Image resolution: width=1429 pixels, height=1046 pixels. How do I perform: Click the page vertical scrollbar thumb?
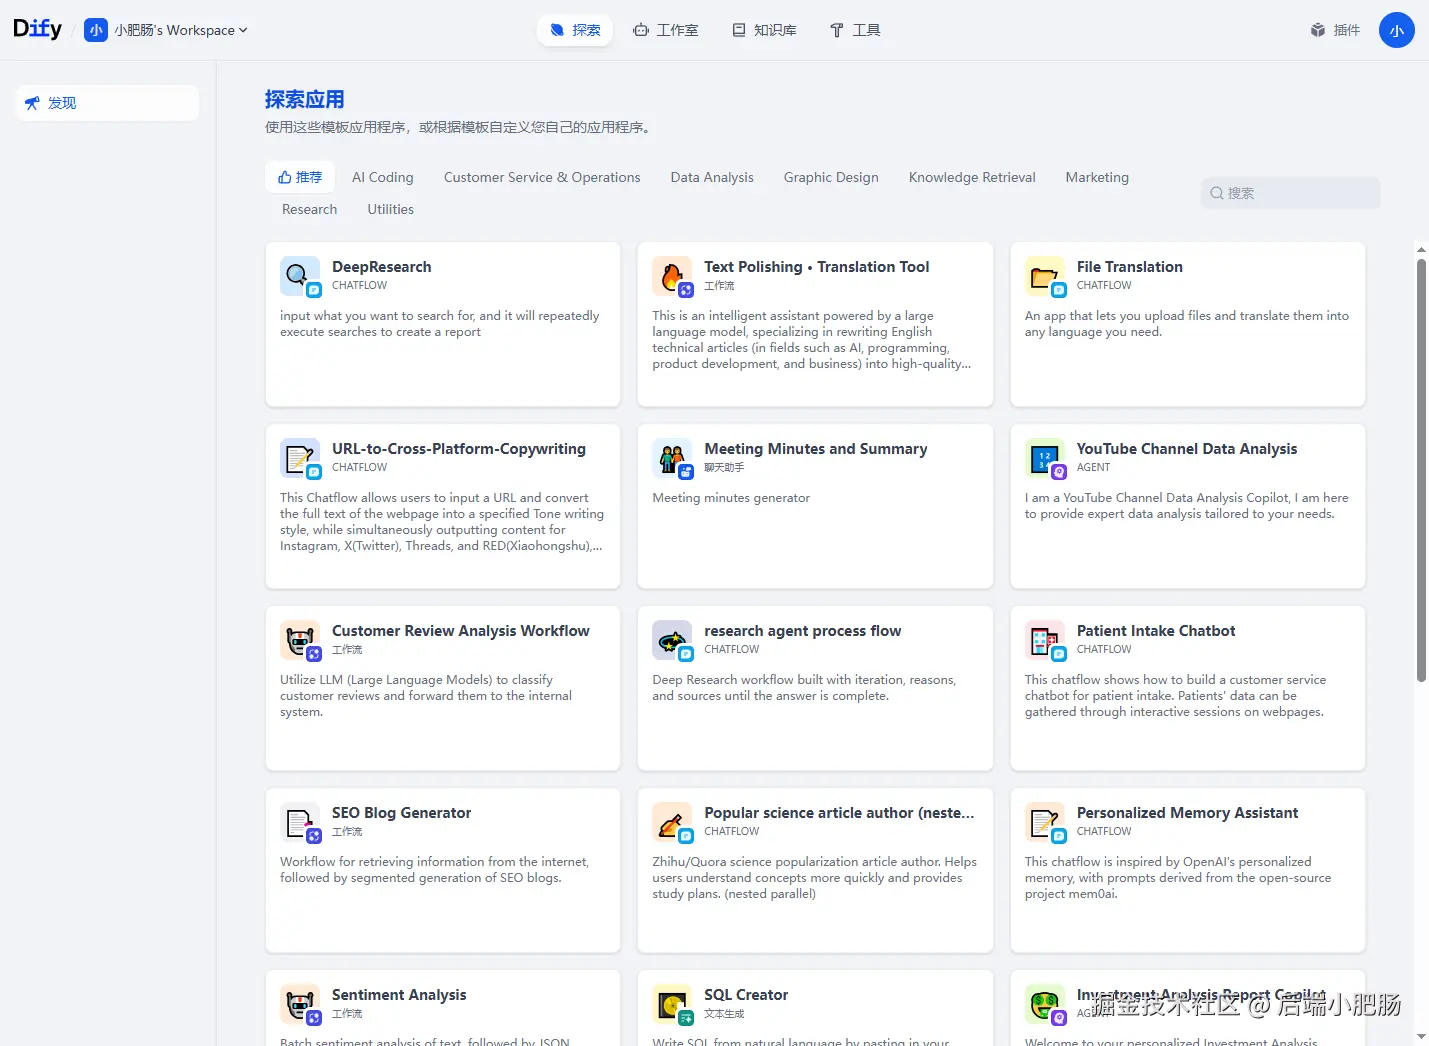click(x=1421, y=470)
